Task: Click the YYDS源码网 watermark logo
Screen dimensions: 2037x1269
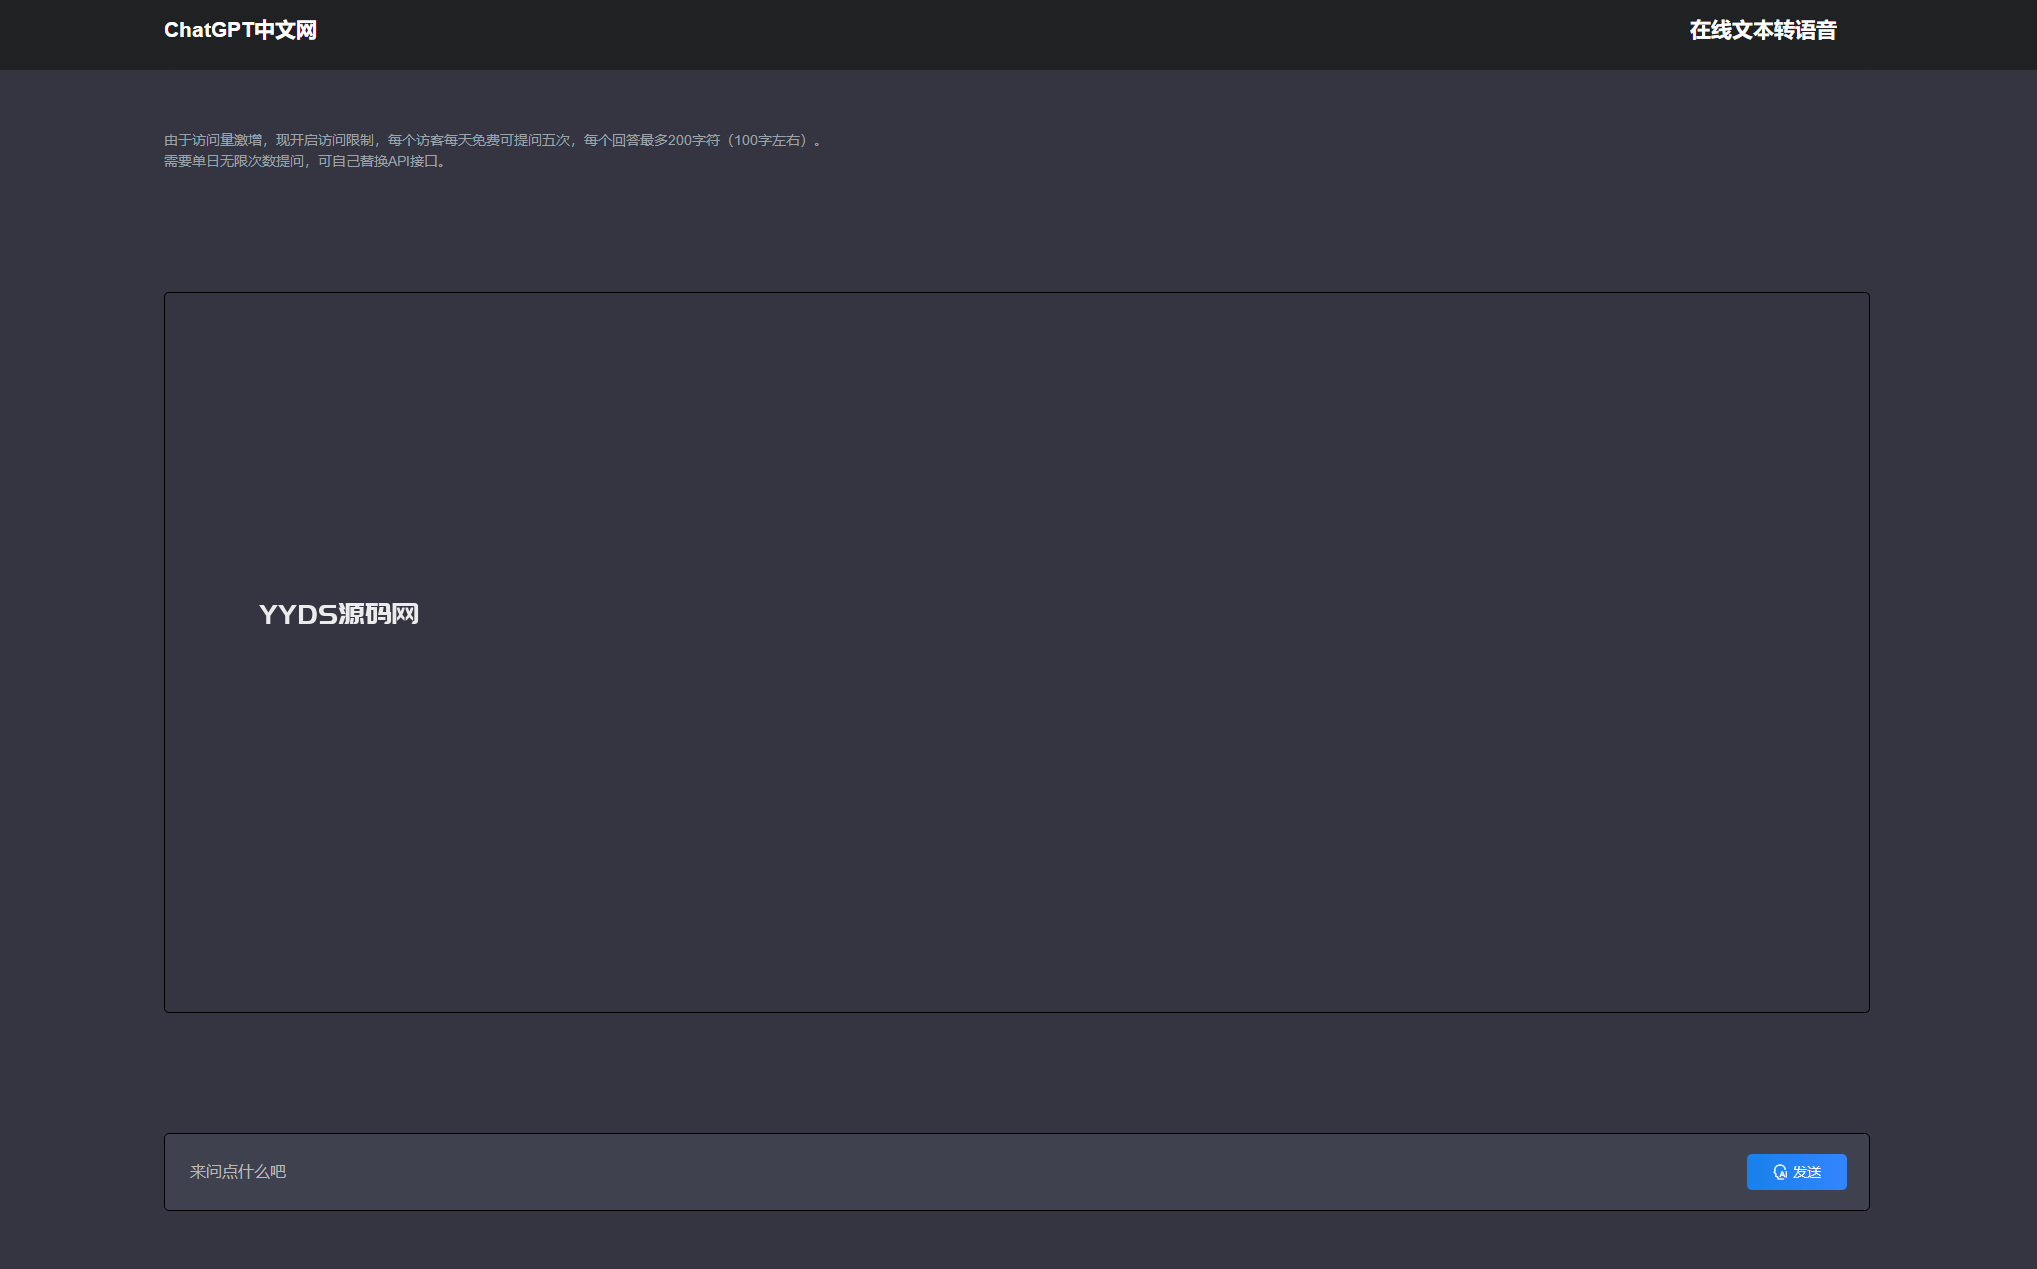Action: [x=338, y=614]
